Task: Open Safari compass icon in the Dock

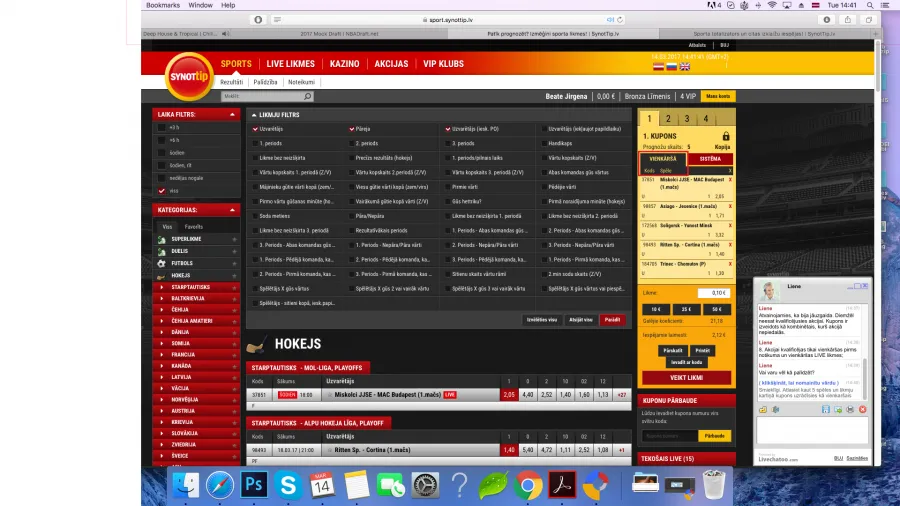Action: pyautogui.click(x=220, y=485)
